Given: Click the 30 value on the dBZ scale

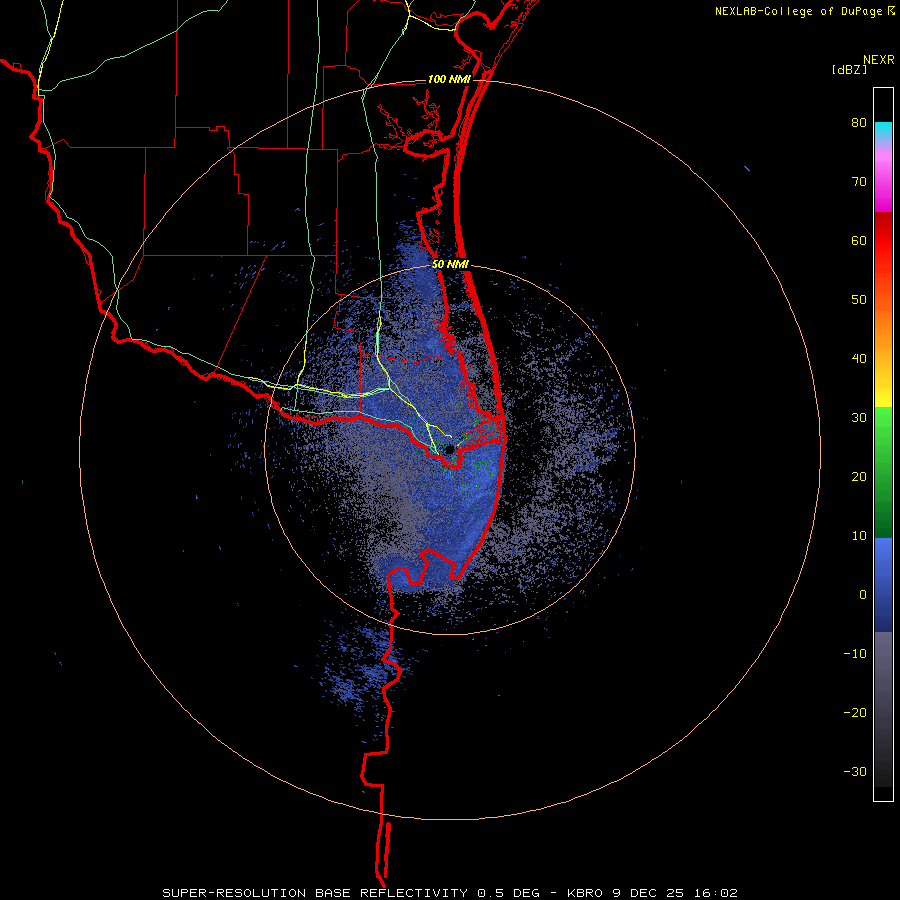Looking at the screenshot, I should point(859,418).
